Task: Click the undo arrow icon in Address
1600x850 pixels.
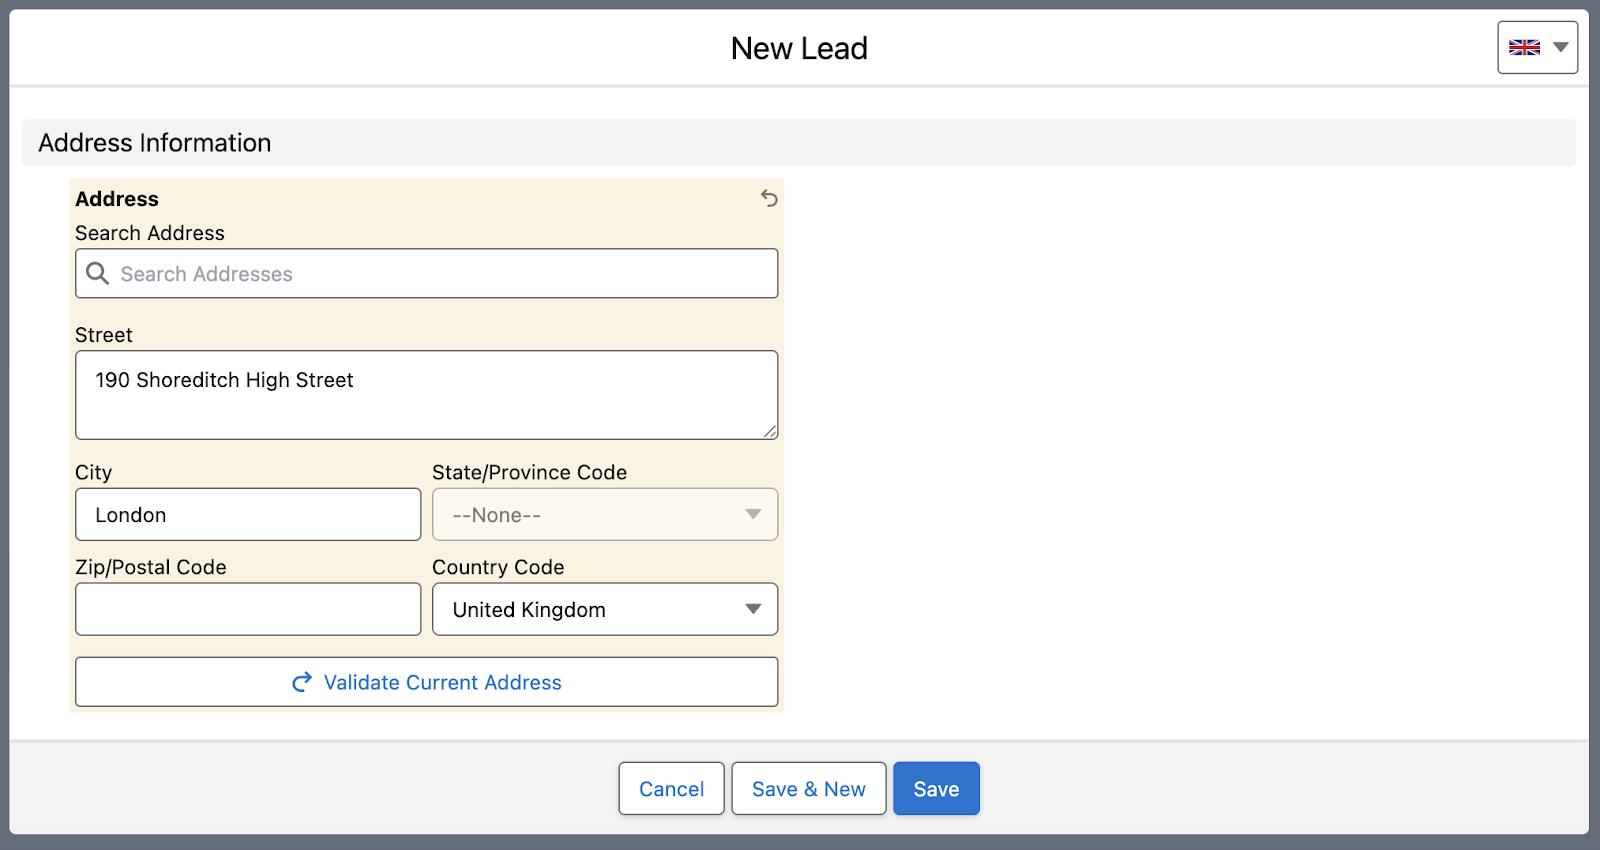Action: (x=768, y=198)
